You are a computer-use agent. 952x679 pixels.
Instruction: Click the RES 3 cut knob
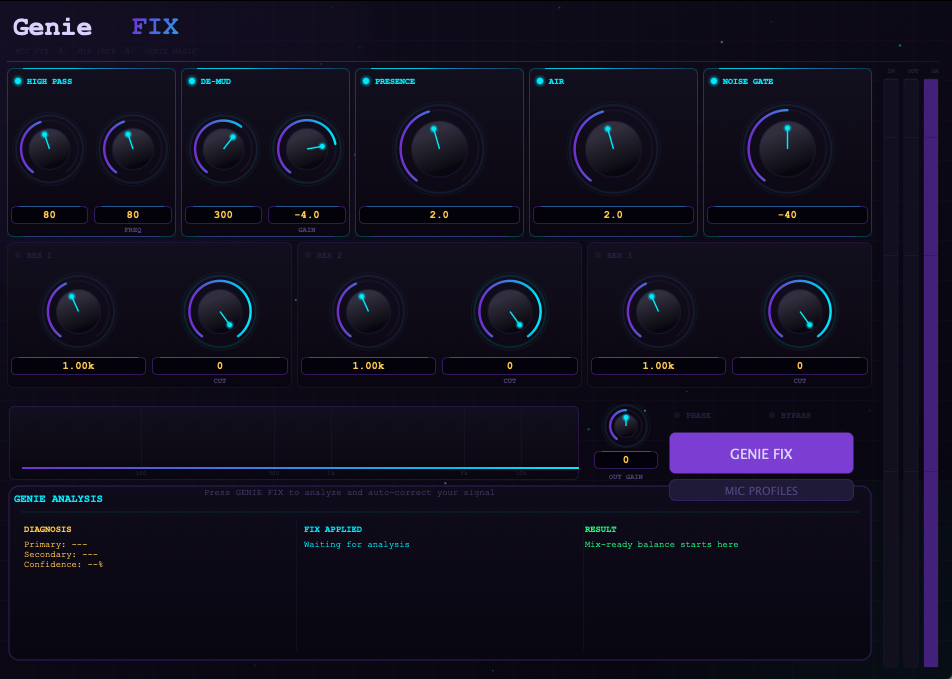pos(799,311)
